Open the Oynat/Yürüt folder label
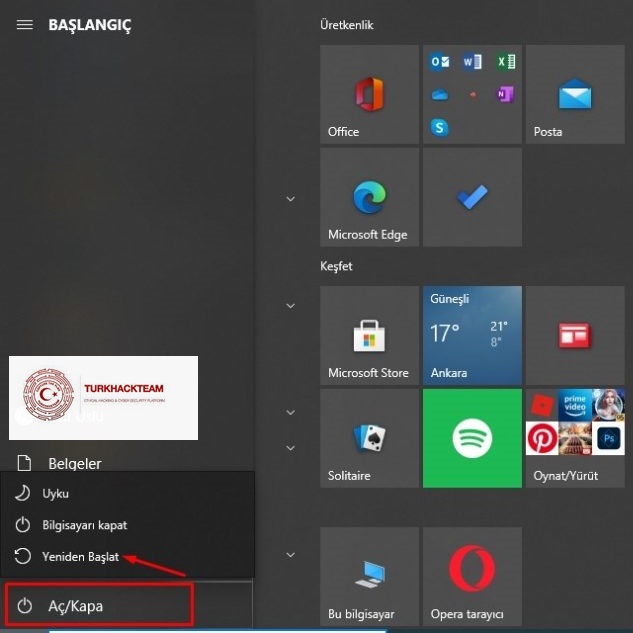The height and width of the screenshot is (633, 633). click(565, 476)
